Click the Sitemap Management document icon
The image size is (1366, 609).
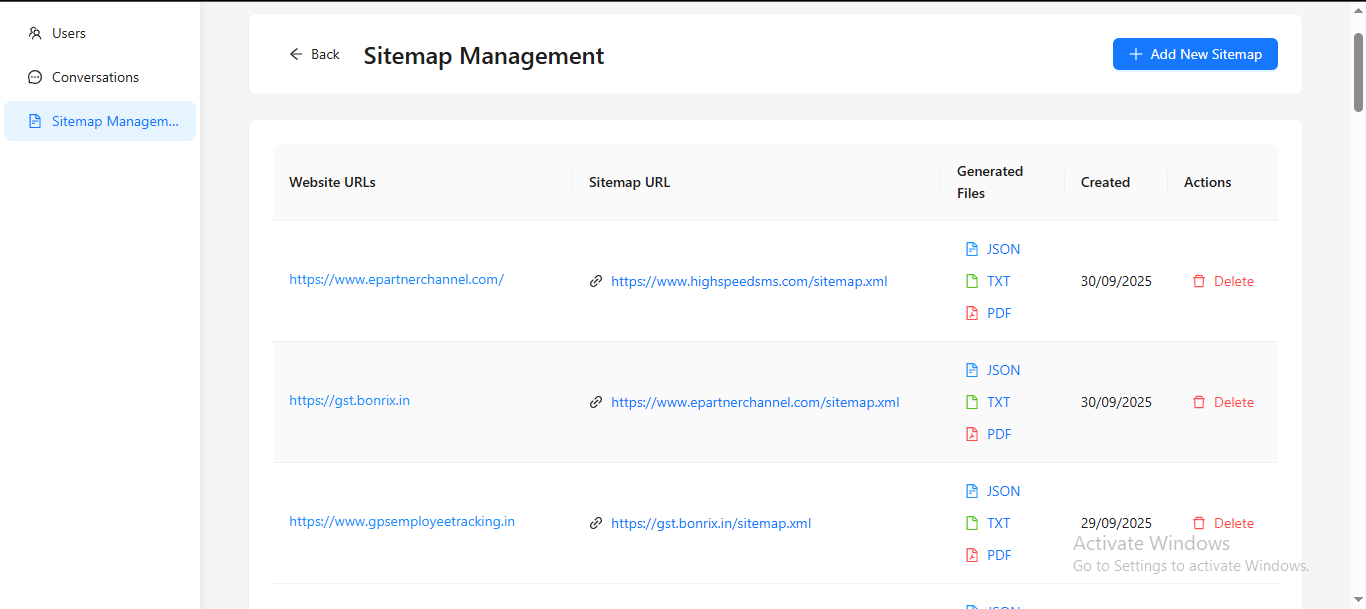click(x=37, y=120)
